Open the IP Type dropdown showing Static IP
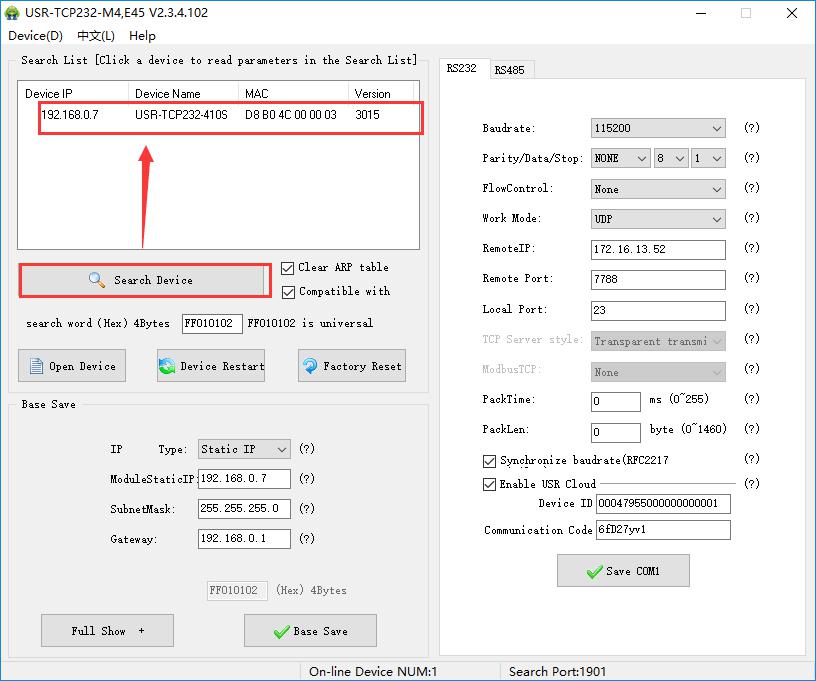Image resolution: width=816 pixels, height=681 pixels. [x=244, y=449]
